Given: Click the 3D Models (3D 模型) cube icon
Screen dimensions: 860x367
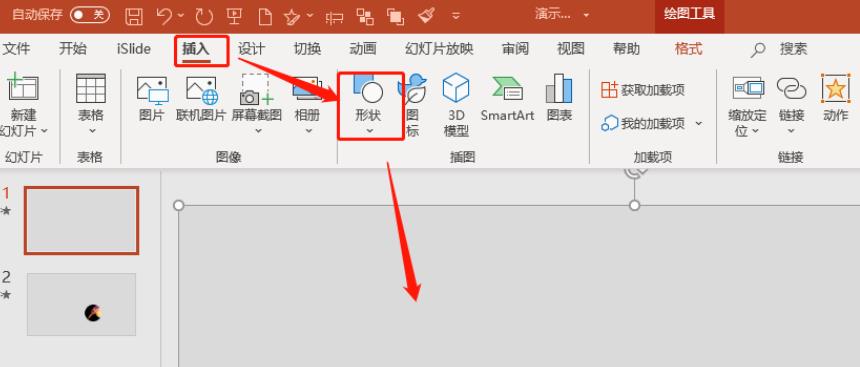Looking at the screenshot, I should 456,88.
